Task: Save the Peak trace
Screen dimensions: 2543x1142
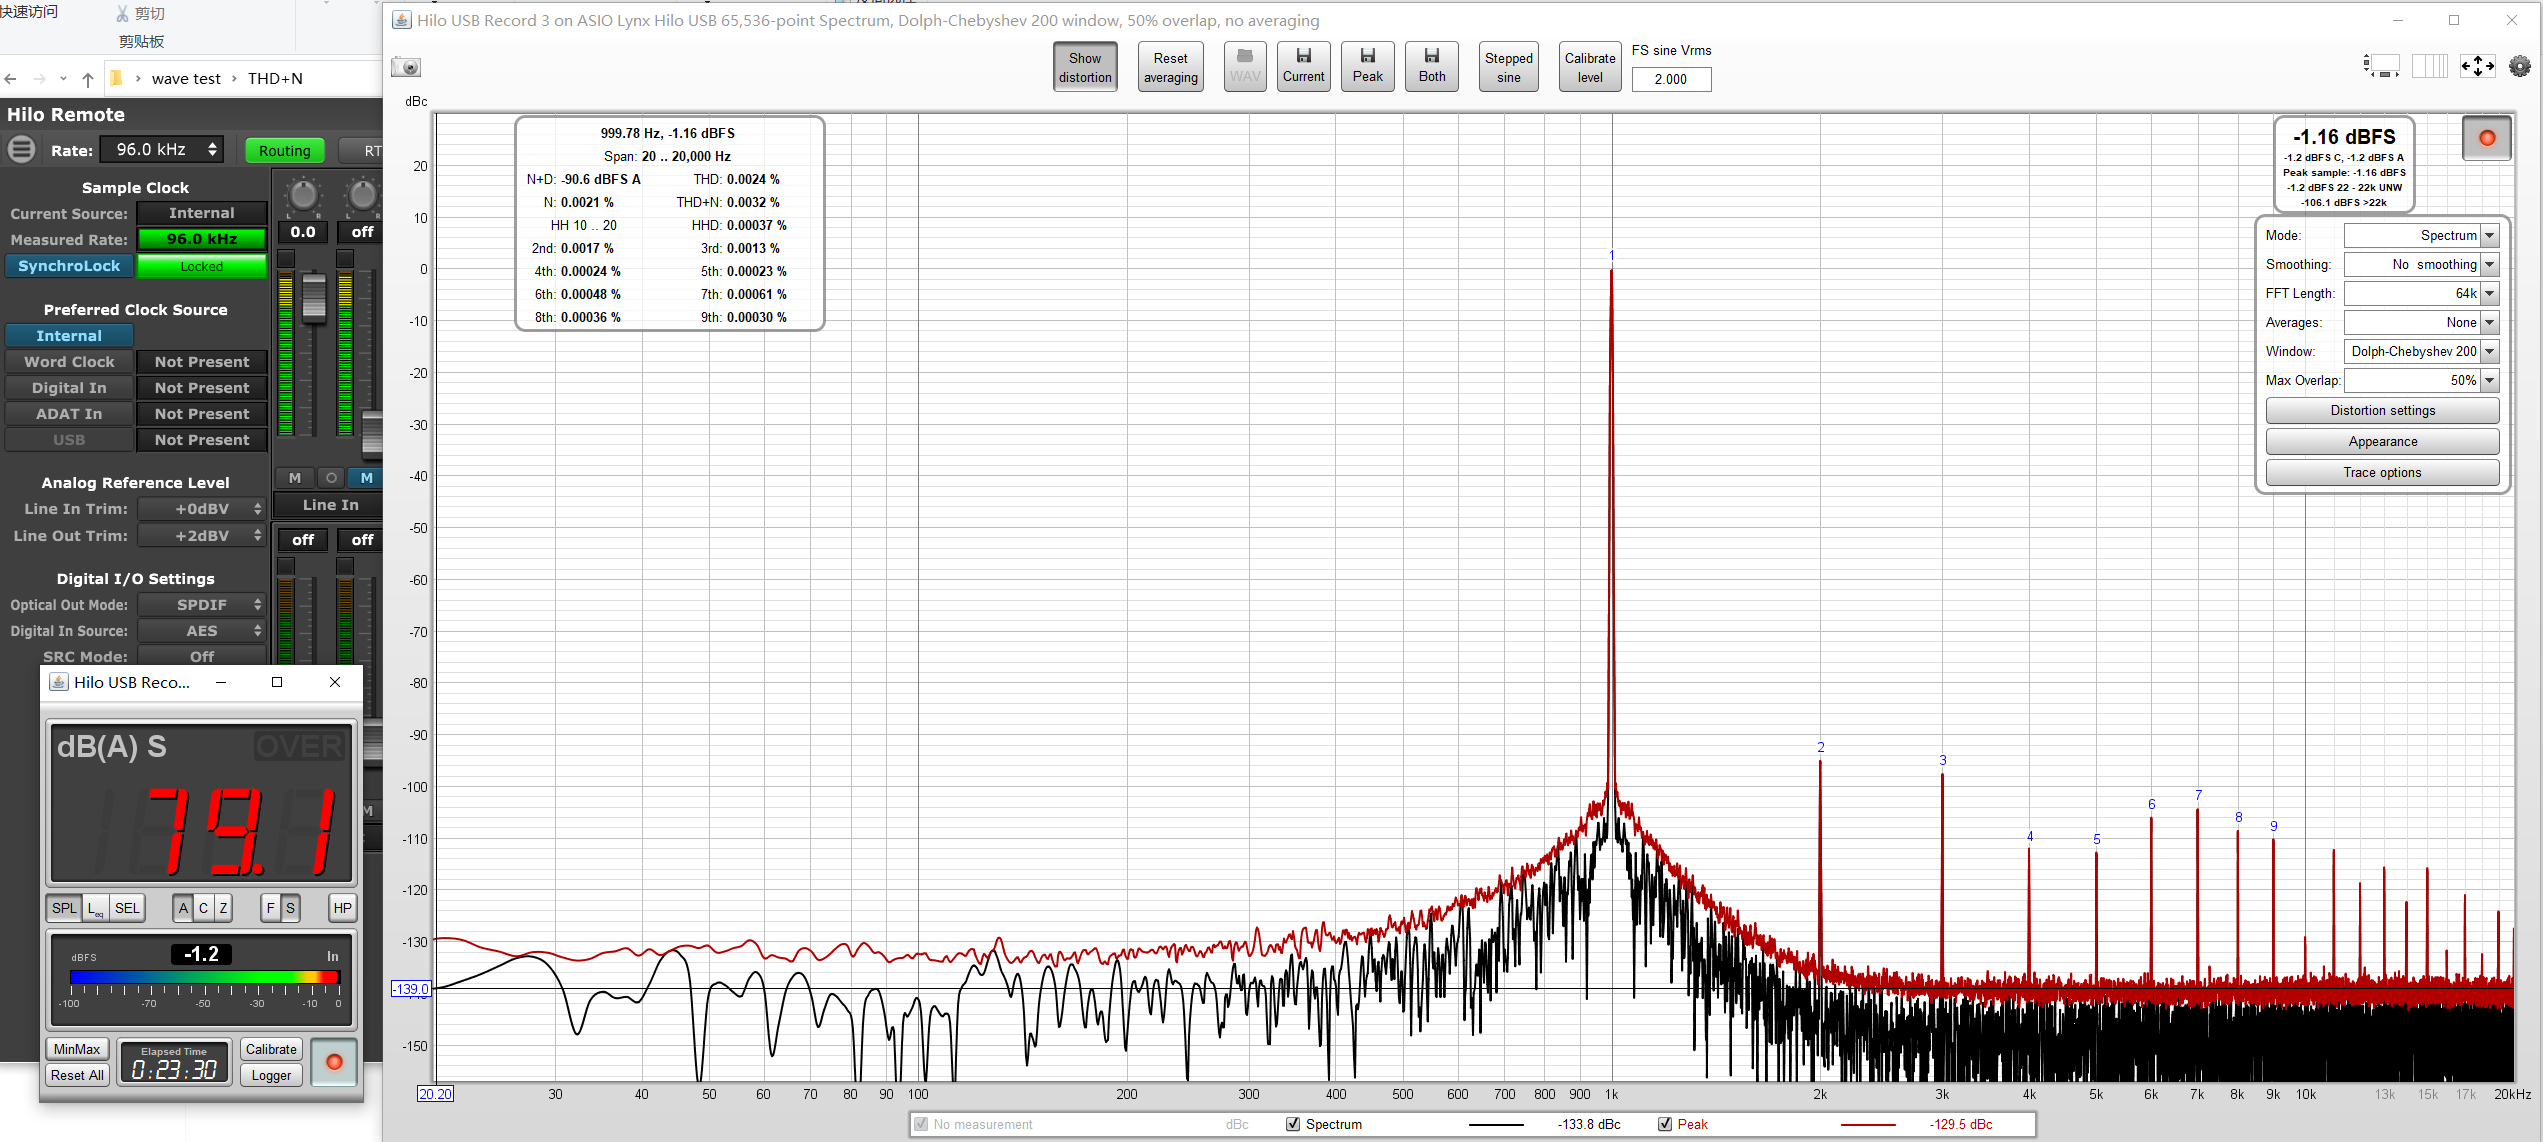Action: coord(1367,67)
